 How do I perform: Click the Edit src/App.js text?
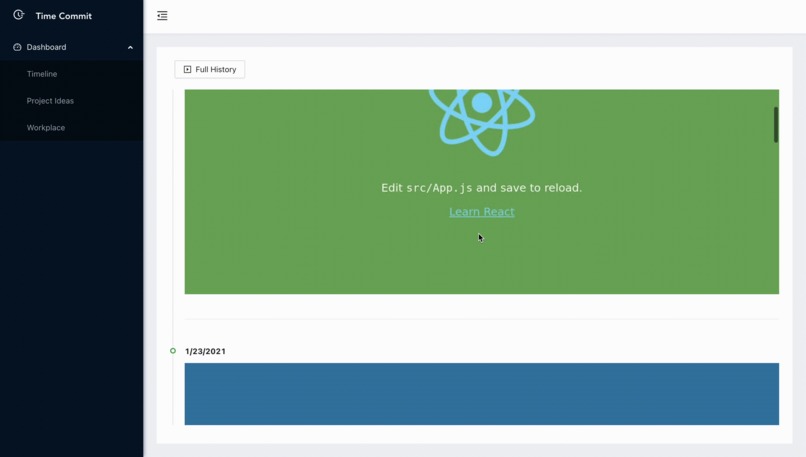pos(482,188)
